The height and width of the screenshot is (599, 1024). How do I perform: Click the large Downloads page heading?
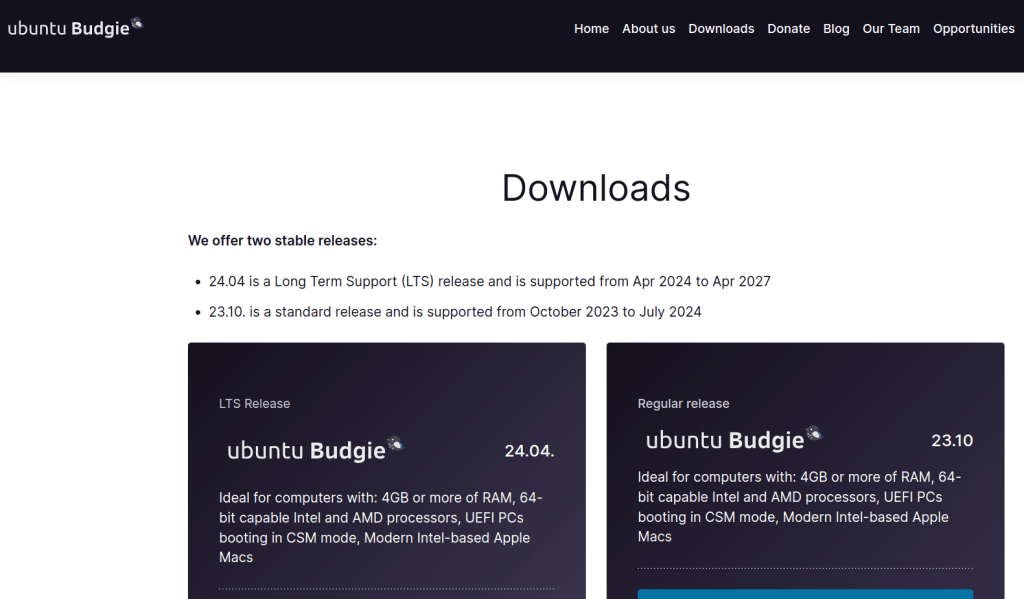596,188
